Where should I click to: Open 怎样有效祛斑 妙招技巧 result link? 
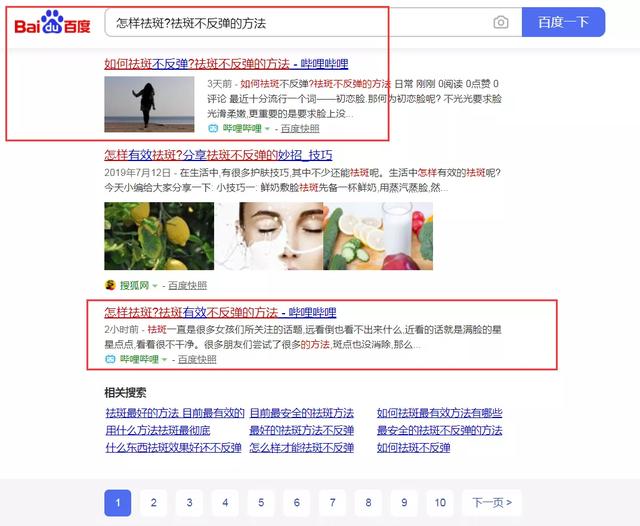tap(218, 155)
